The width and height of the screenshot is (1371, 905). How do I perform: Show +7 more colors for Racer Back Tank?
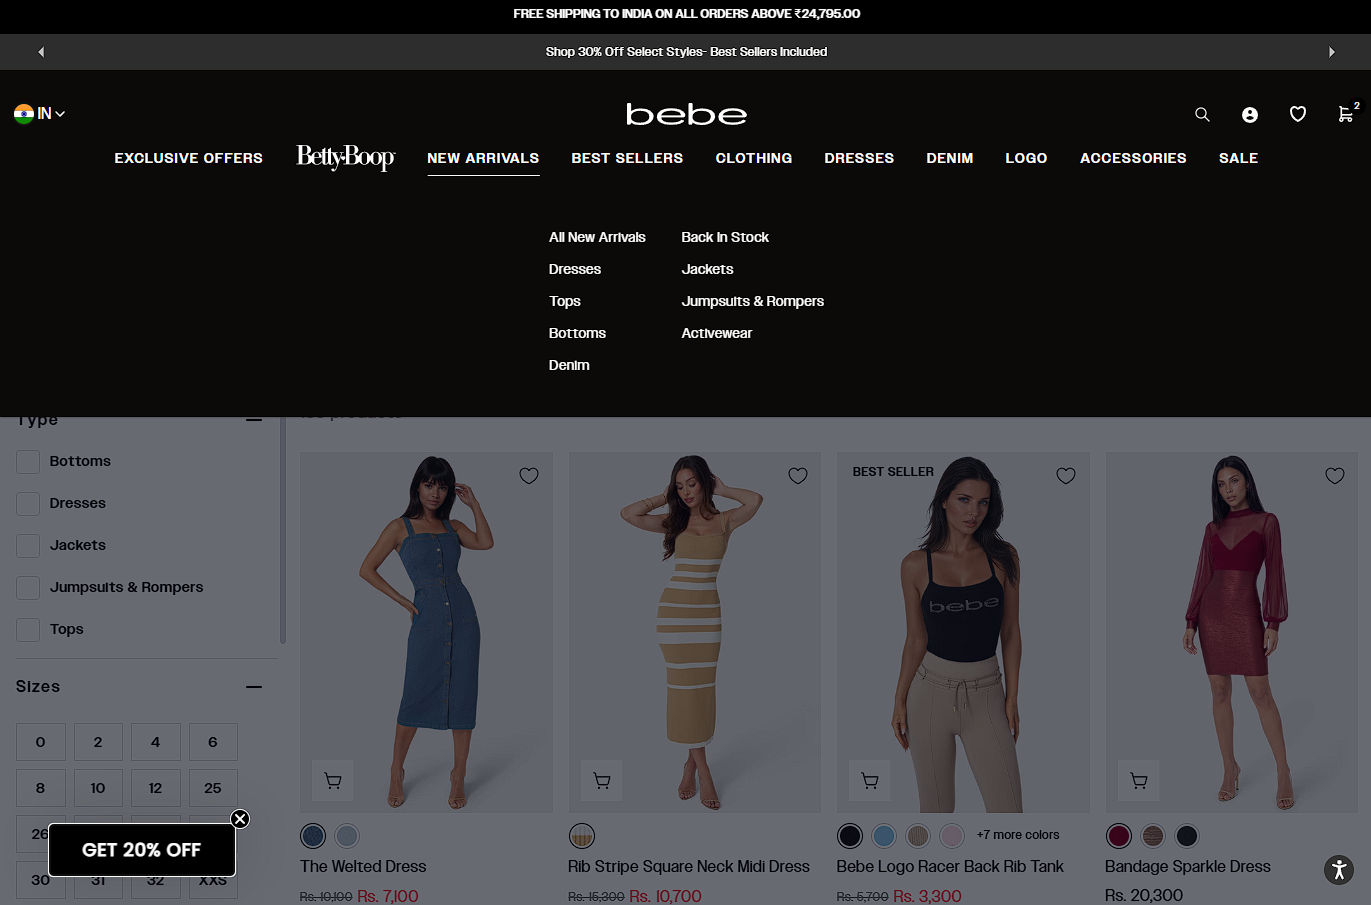pos(1018,835)
